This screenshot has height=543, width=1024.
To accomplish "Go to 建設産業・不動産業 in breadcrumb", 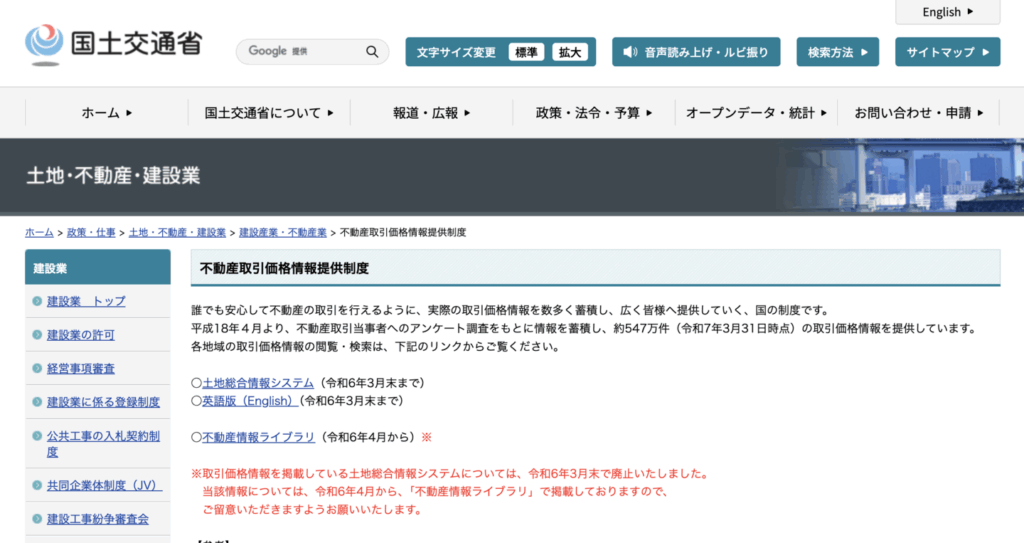I will [x=283, y=232].
